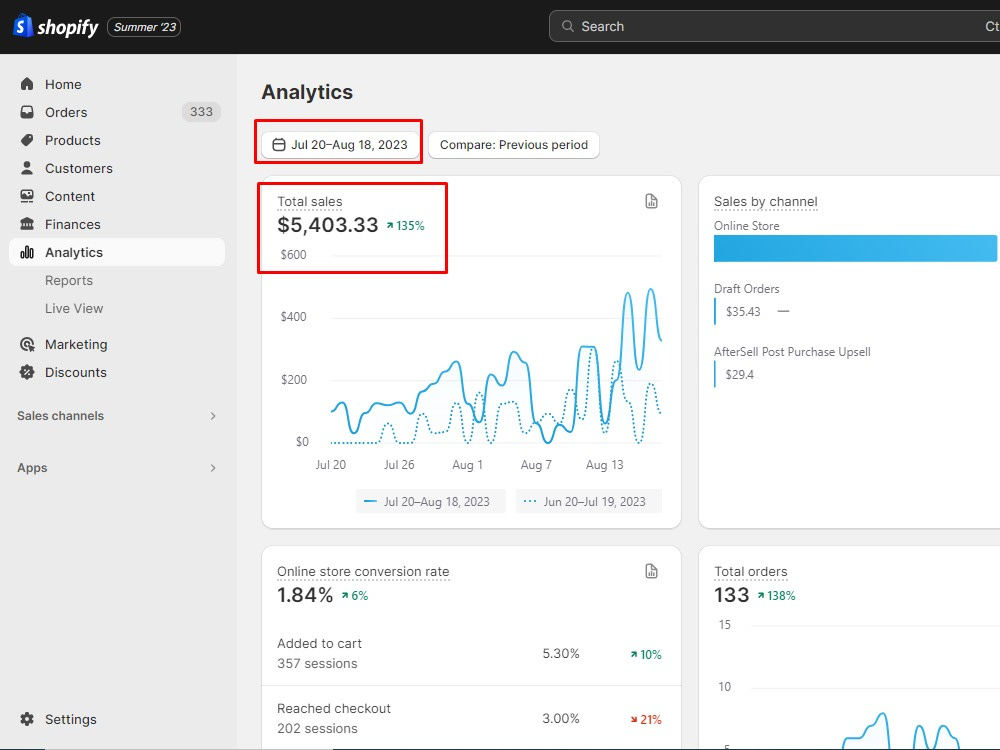Focus the Search input field
The height and width of the screenshot is (750, 1000).
click(x=774, y=26)
